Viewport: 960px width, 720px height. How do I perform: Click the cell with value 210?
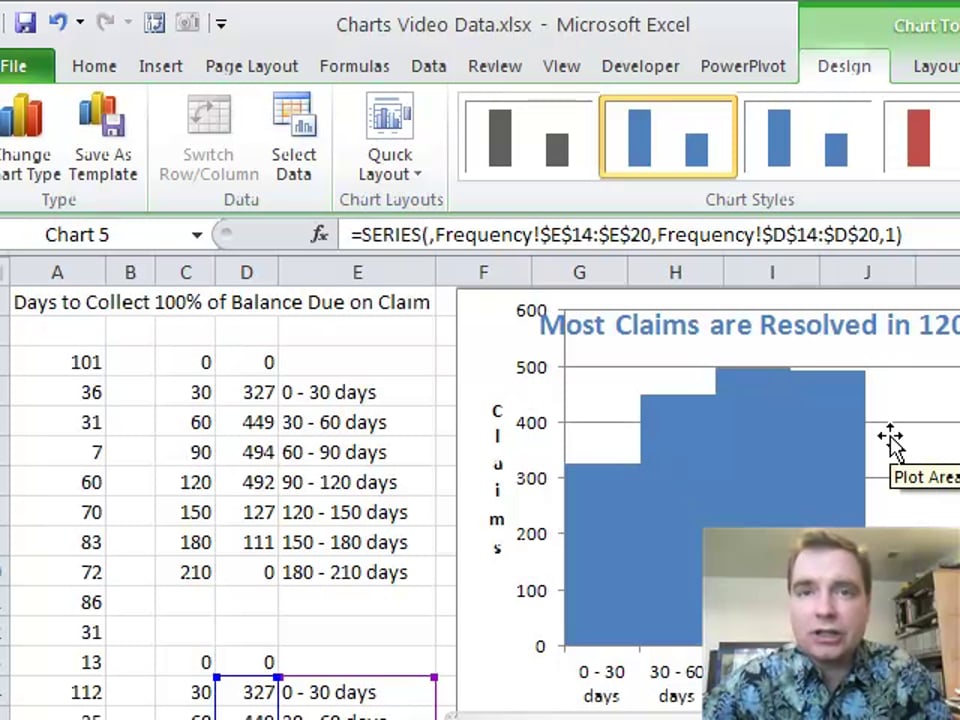coord(186,572)
